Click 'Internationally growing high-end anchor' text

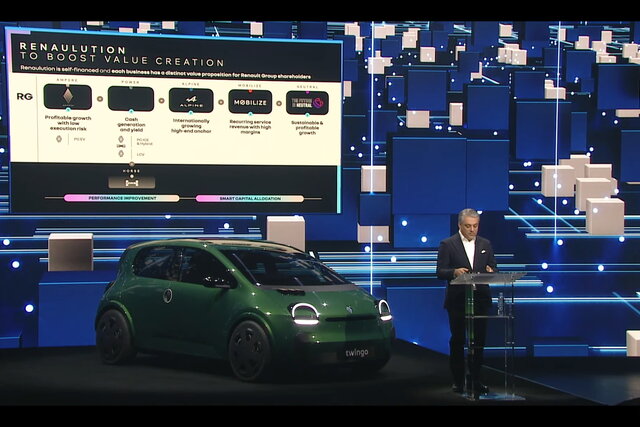tap(191, 126)
